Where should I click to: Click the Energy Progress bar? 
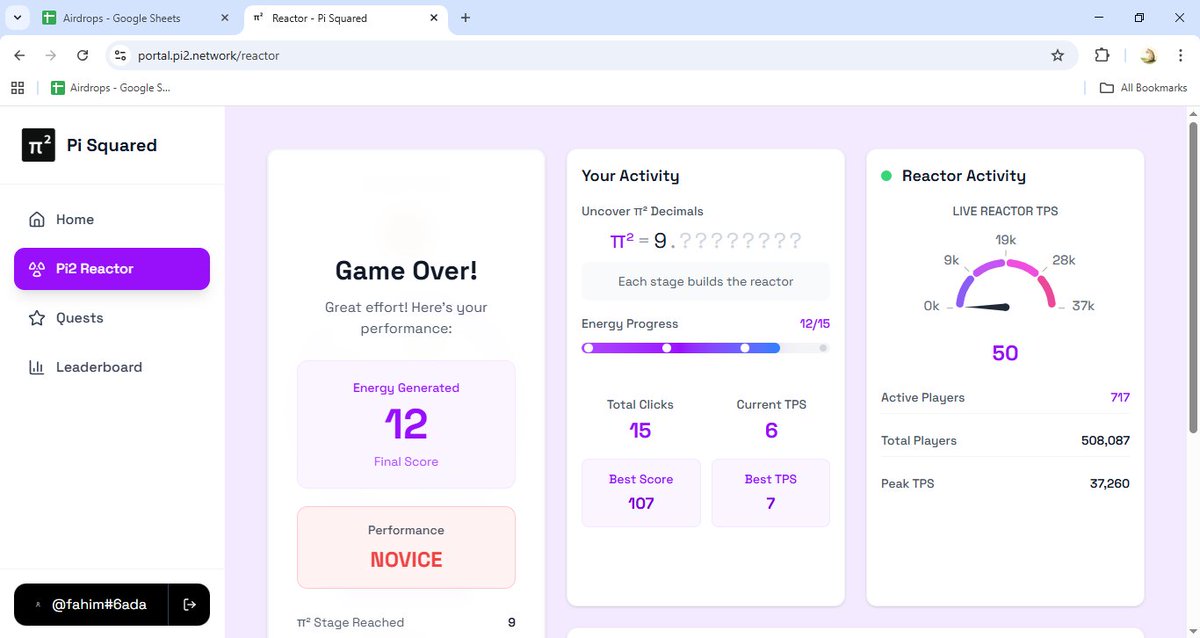tap(706, 348)
